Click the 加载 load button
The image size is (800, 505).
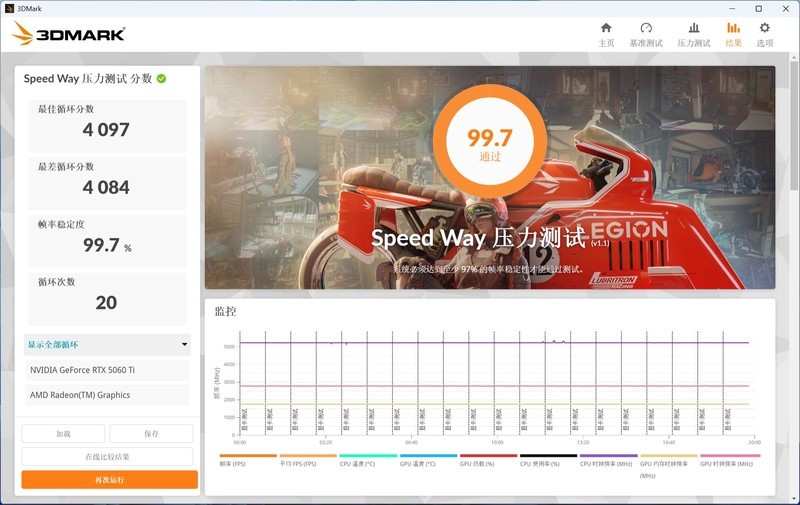[x=63, y=434]
